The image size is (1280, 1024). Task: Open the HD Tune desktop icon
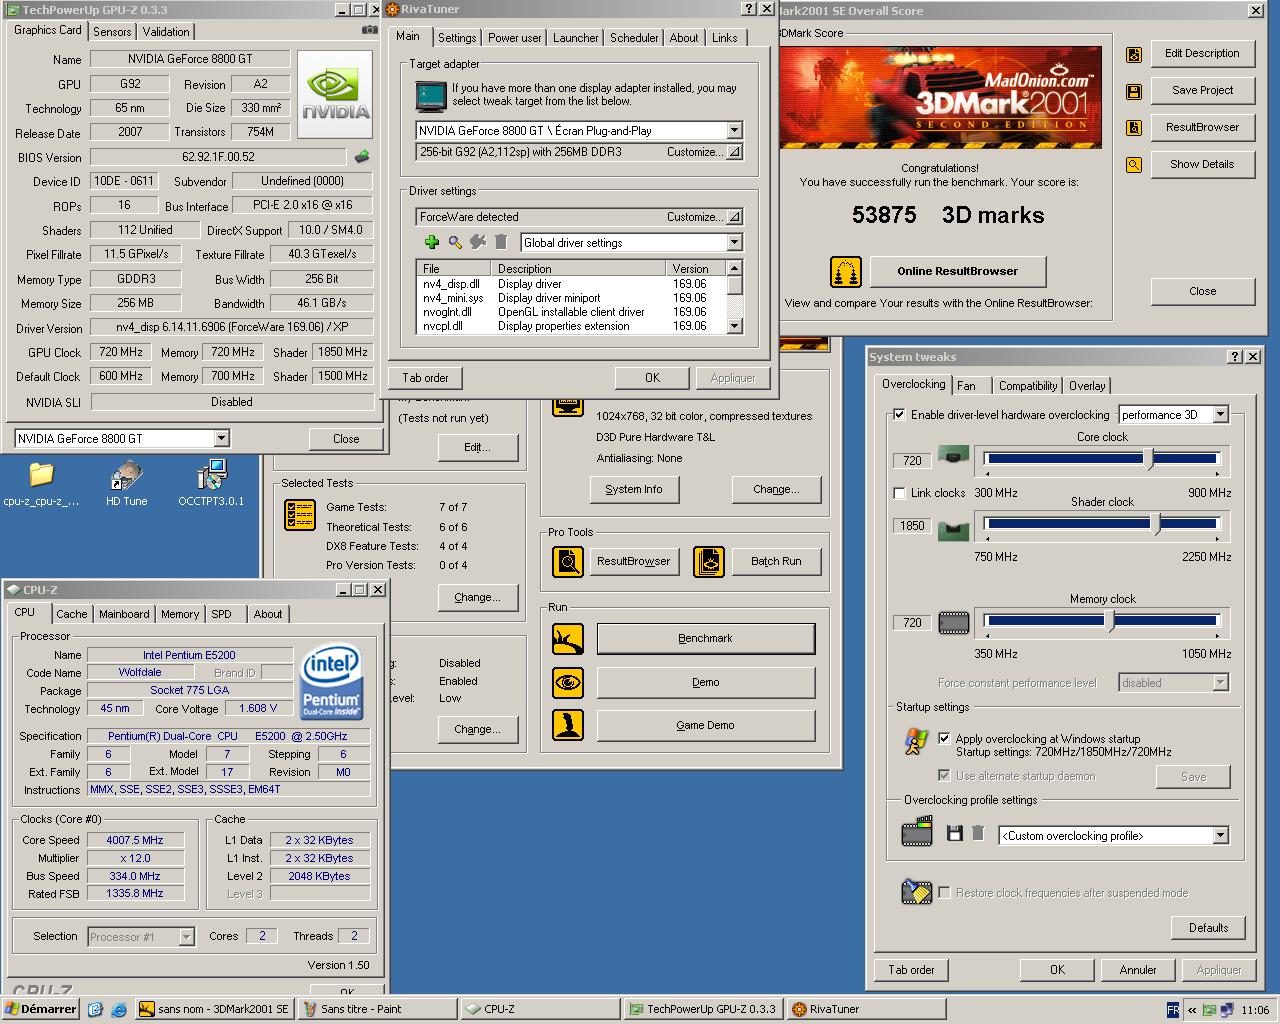(127, 484)
